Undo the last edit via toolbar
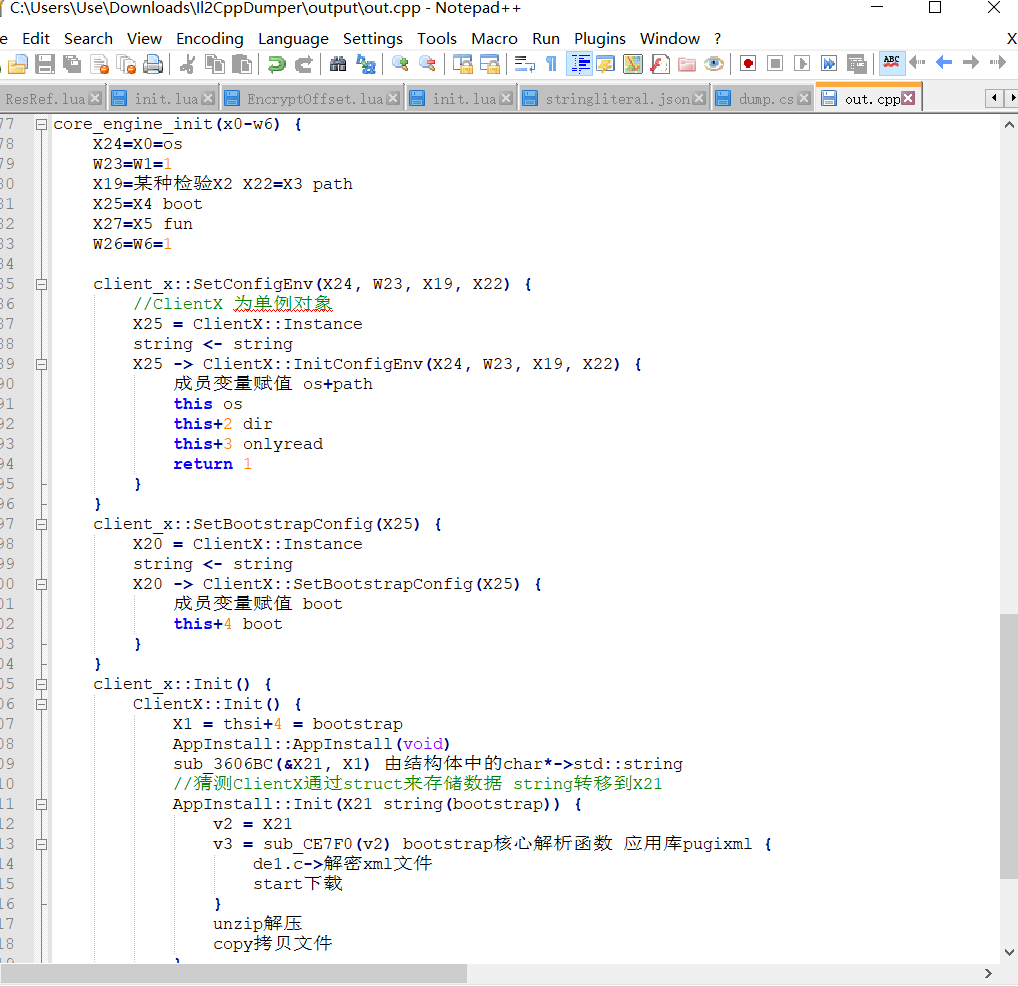This screenshot has height=986, width=1018. 276,64
